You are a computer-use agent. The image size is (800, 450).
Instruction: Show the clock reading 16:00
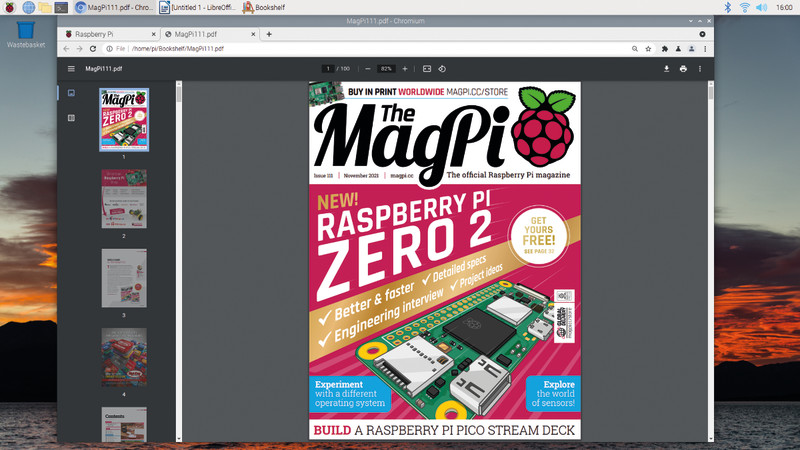pos(784,7)
